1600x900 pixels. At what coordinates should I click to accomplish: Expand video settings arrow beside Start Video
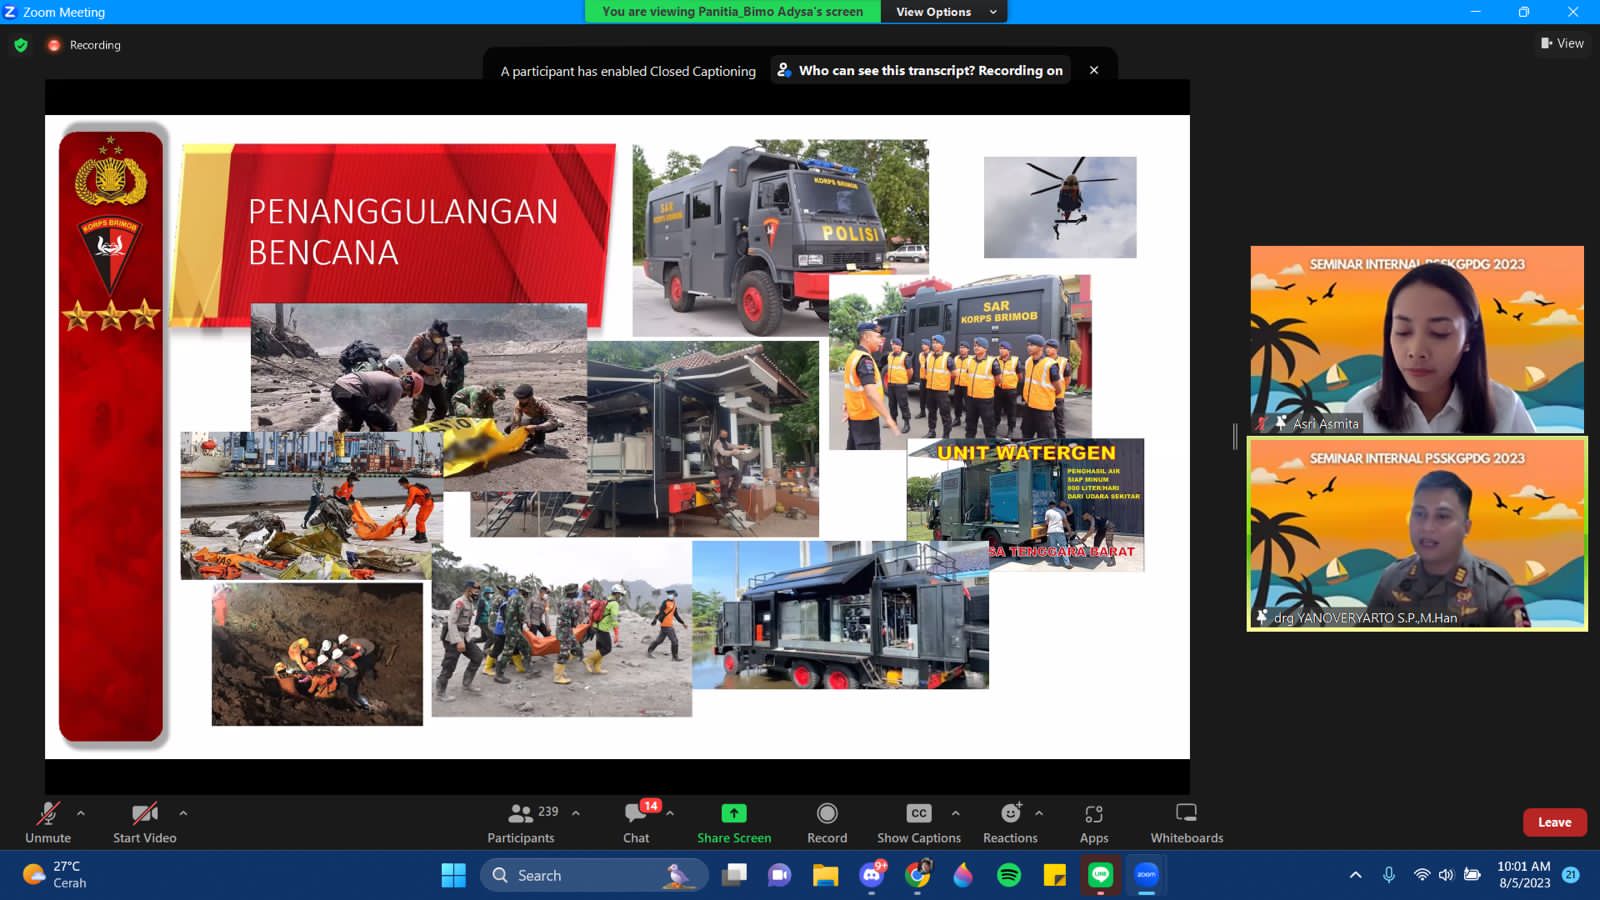pos(183,813)
